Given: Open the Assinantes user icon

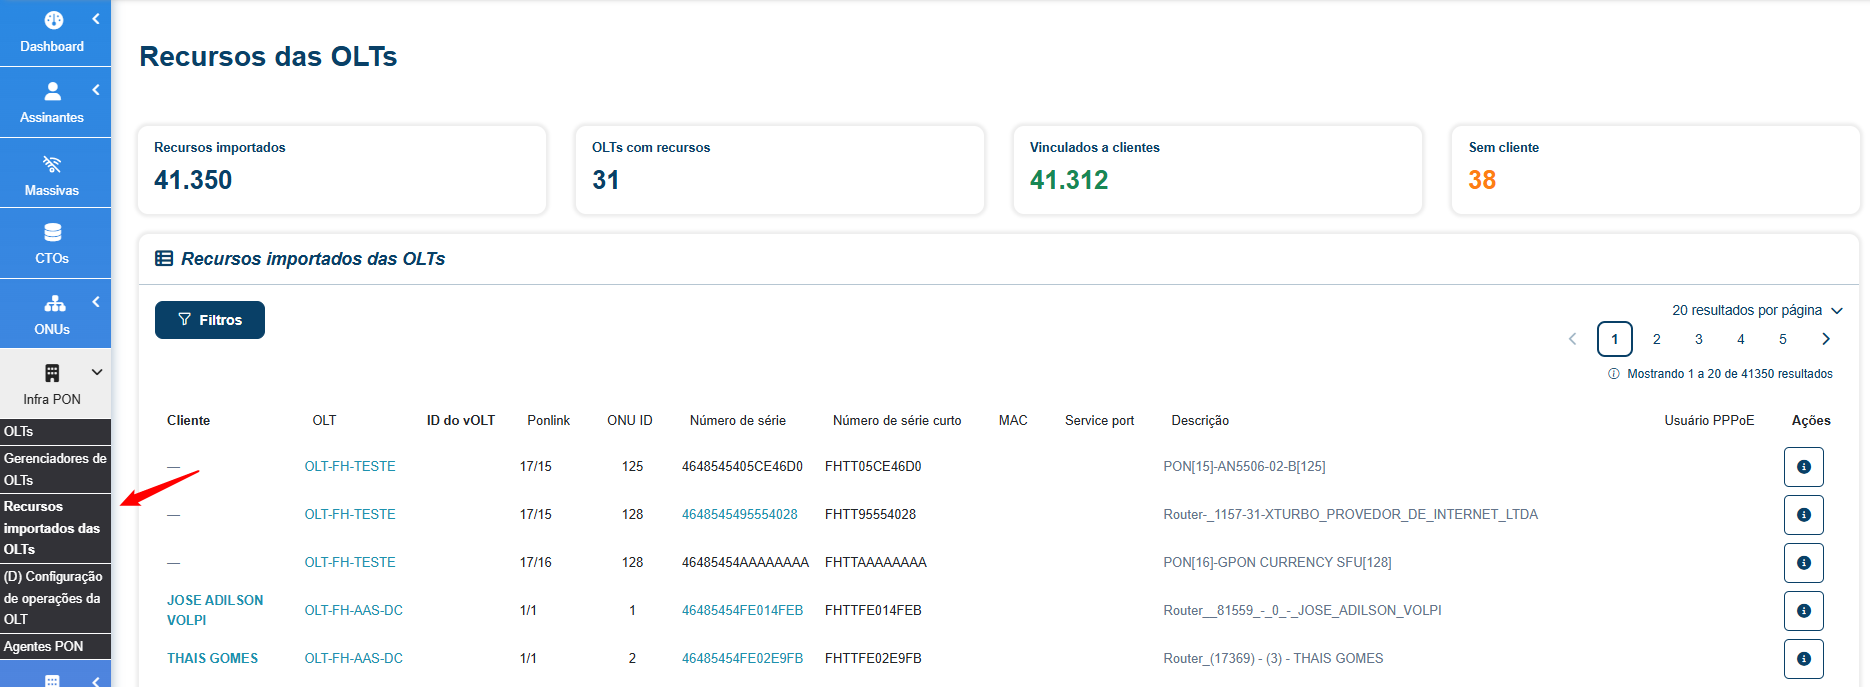Looking at the screenshot, I should click(53, 91).
